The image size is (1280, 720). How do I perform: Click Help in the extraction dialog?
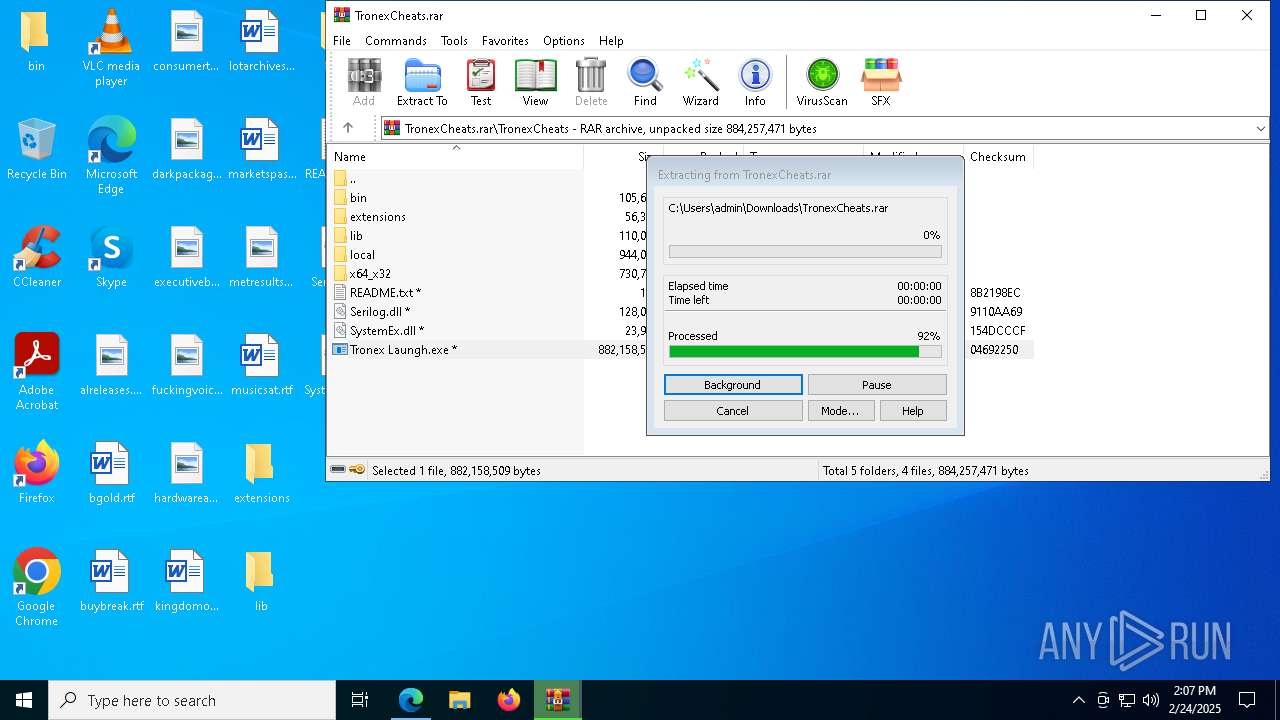click(913, 411)
